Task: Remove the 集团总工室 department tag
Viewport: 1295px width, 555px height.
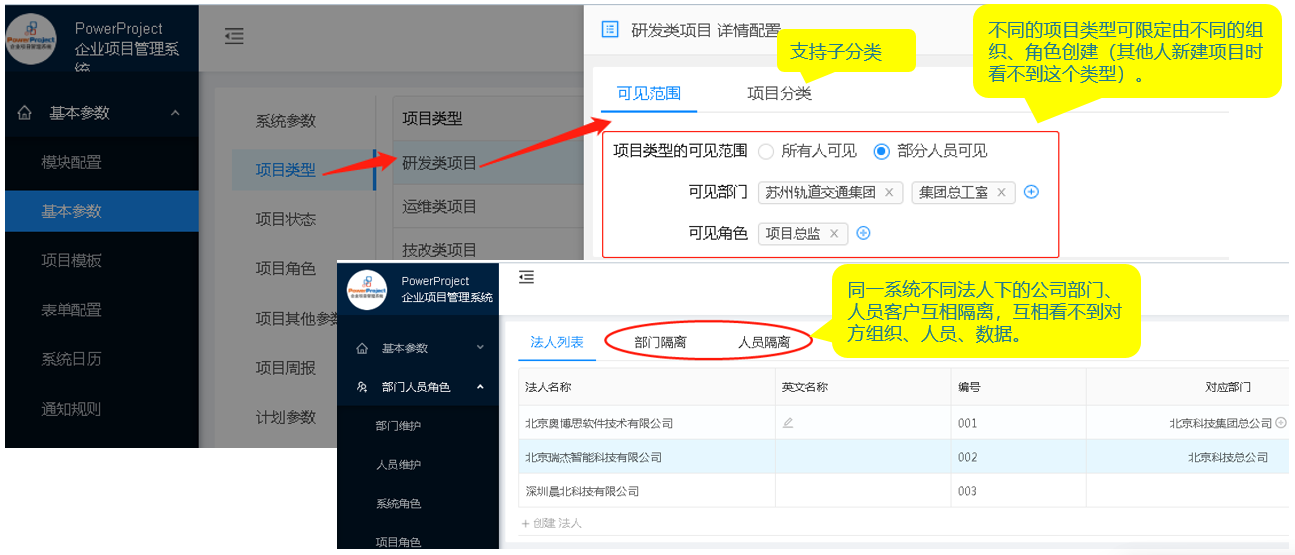Action: pos(1001,192)
